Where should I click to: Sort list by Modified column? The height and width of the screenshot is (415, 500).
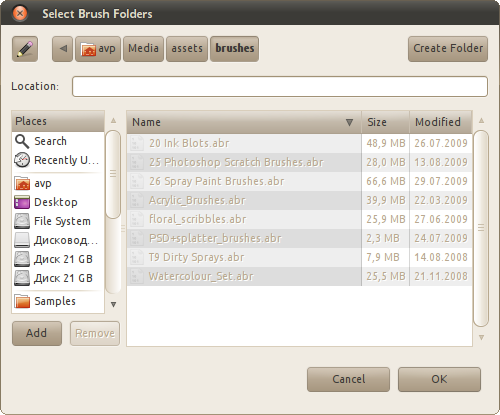441,122
